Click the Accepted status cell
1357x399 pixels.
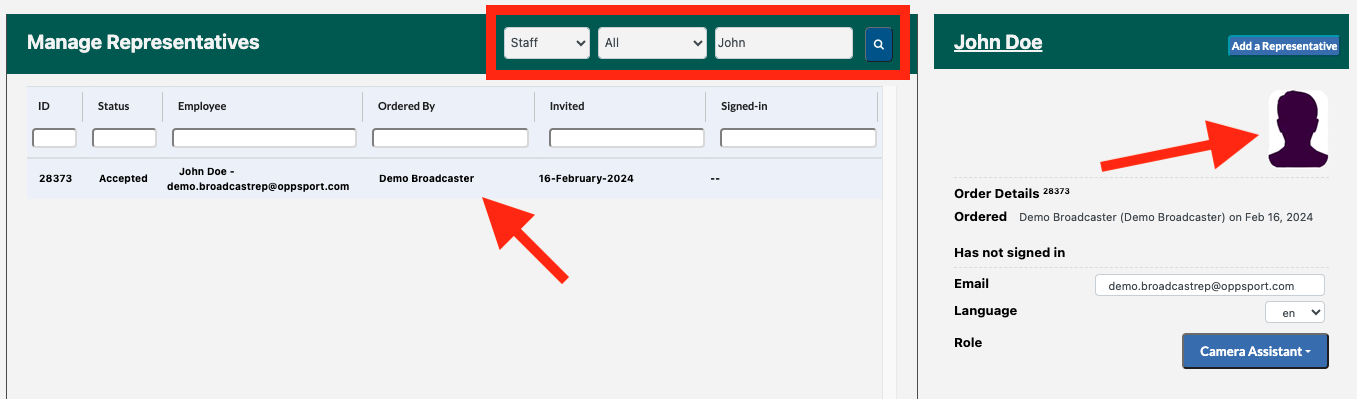[123, 178]
